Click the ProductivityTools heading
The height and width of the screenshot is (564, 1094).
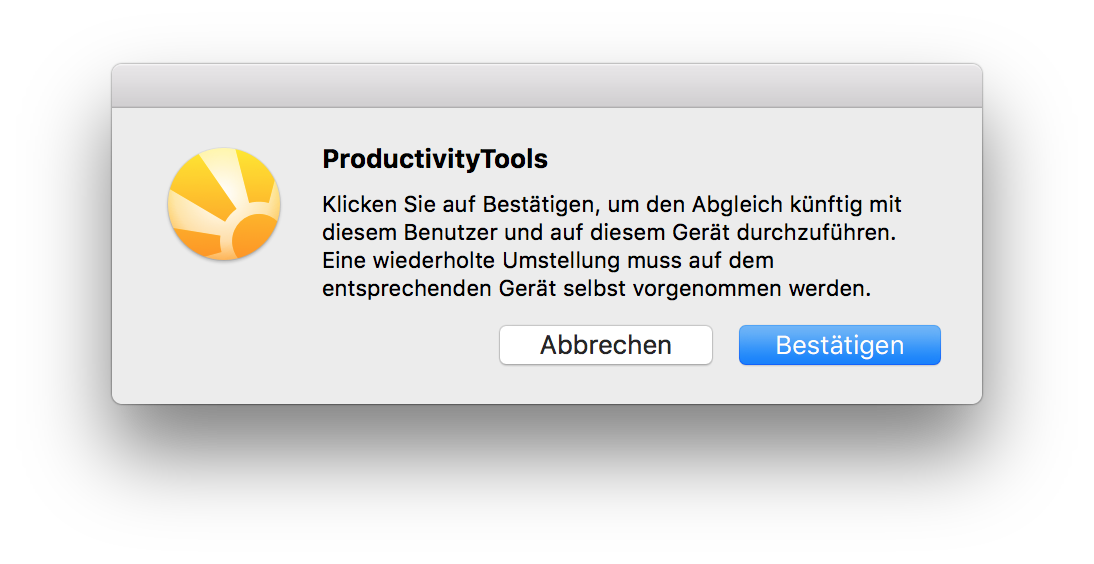[435, 159]
